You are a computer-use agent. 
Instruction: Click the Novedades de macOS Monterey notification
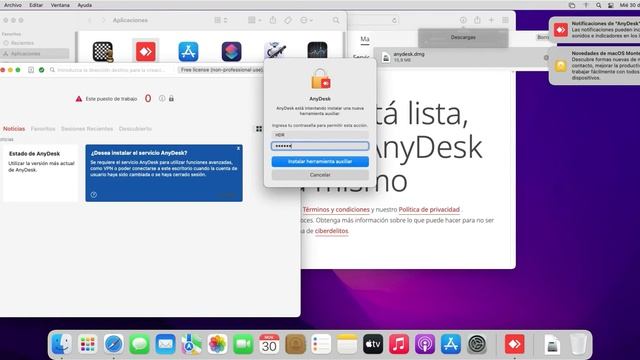[594, 65]
